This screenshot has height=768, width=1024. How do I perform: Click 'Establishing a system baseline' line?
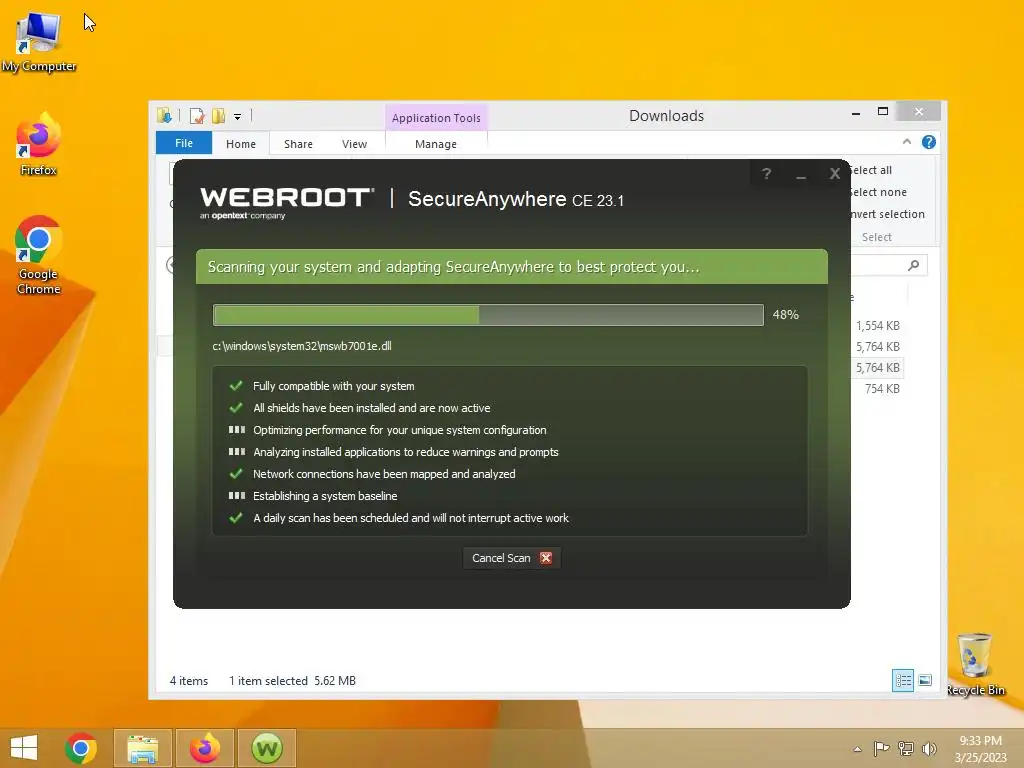coord(325,496)
